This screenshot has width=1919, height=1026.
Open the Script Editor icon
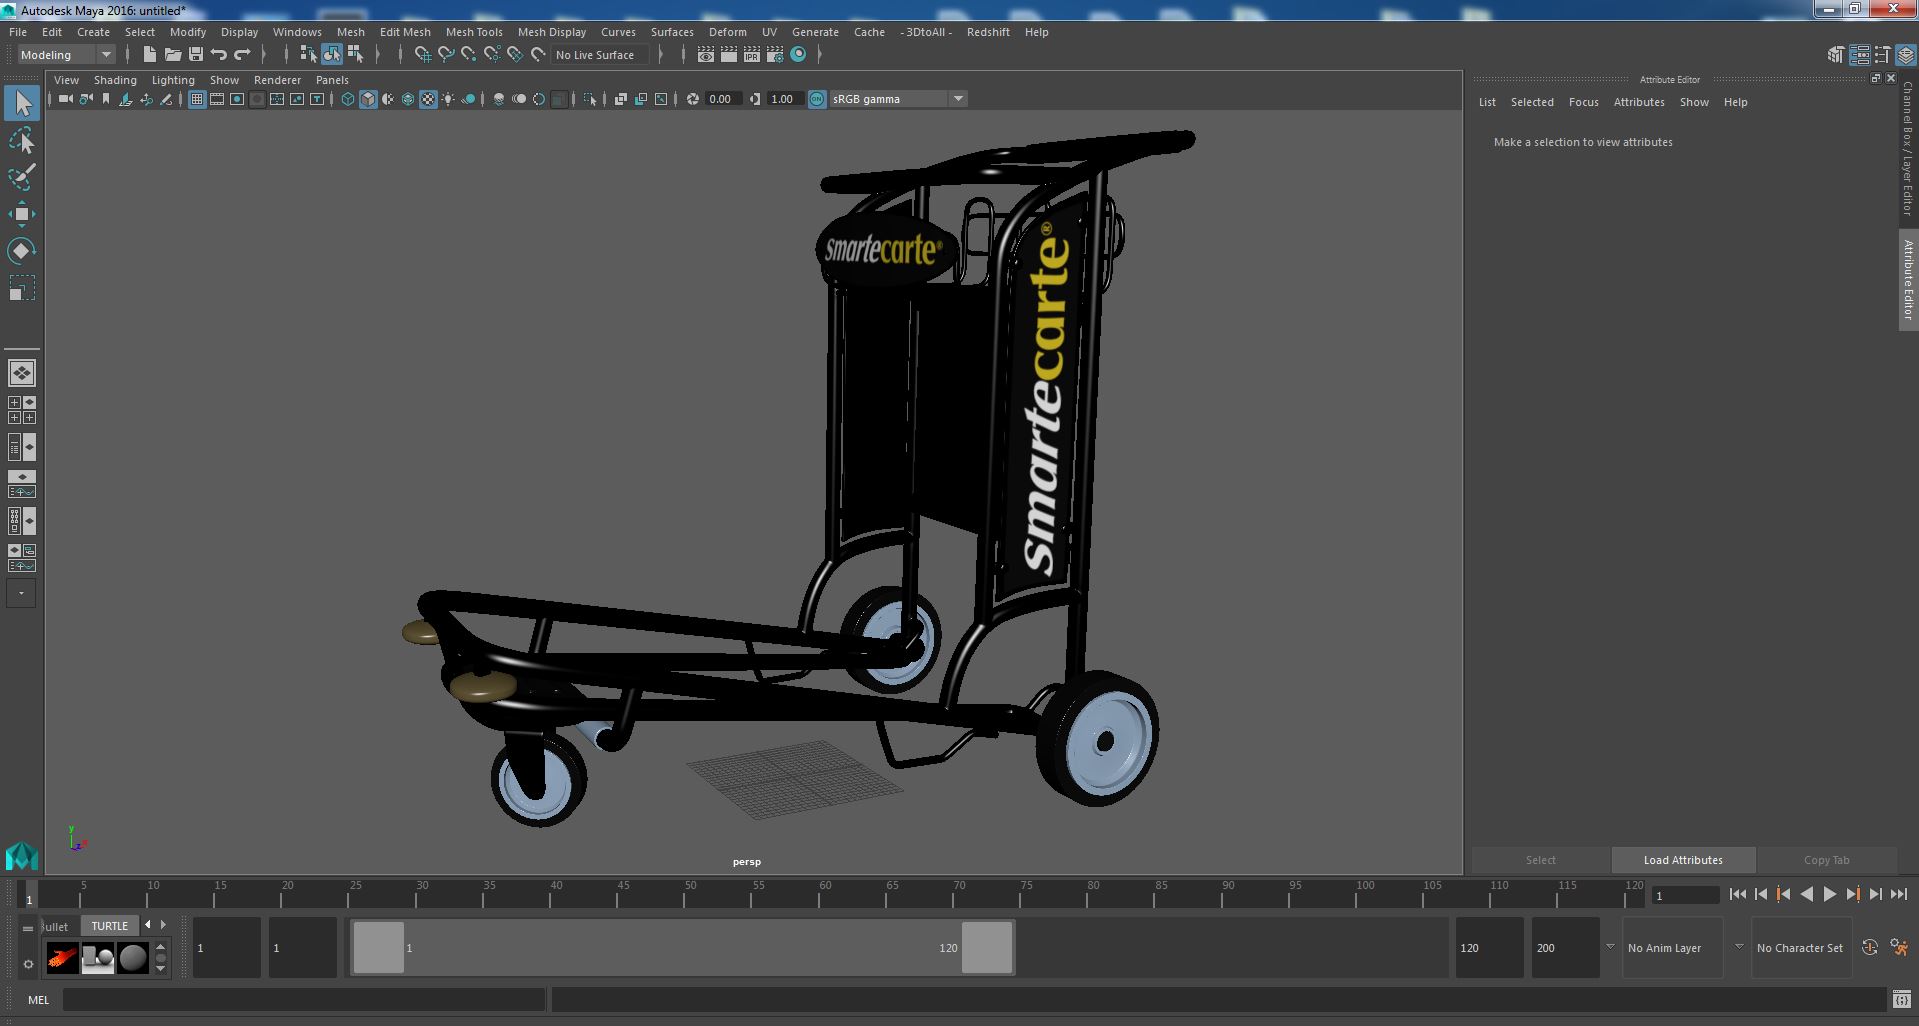point(1901,999)
